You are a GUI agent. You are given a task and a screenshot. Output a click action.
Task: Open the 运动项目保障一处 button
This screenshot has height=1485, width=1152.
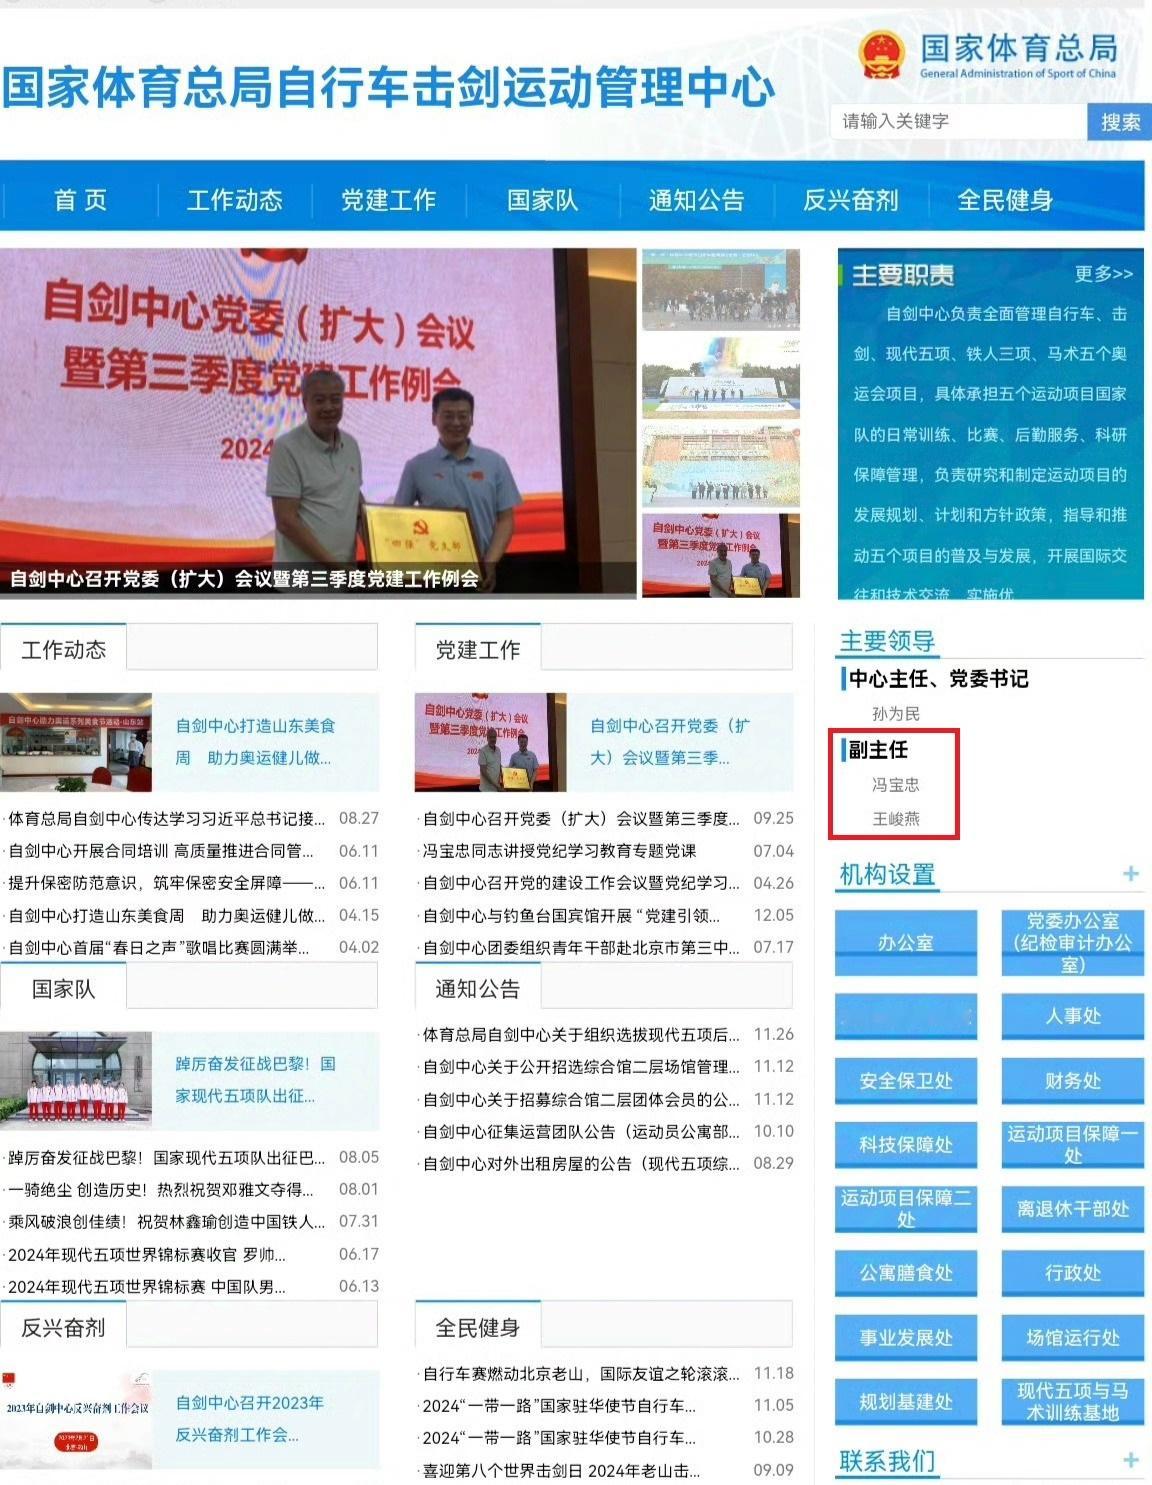[x=1073, y=1145]
